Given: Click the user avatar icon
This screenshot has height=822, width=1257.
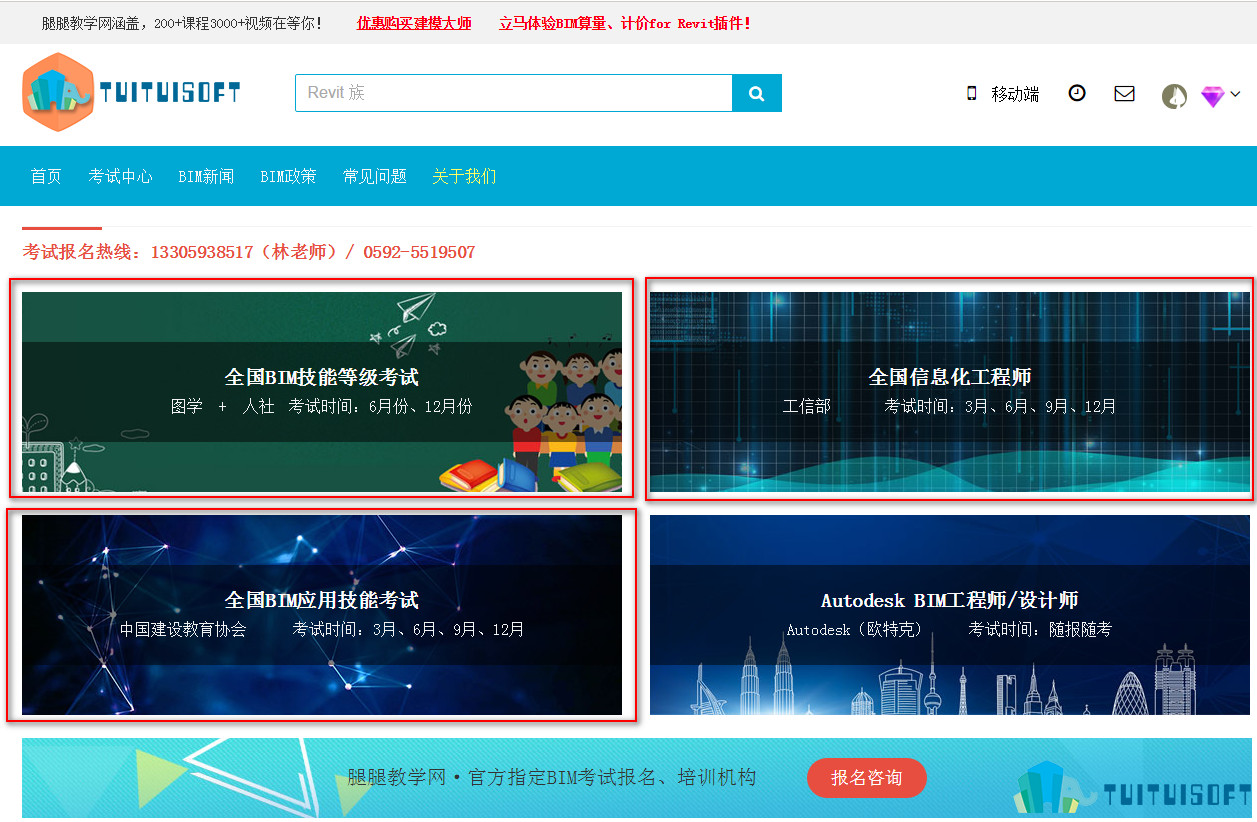Looking at the screenshot, I should pyautogui.click(x=1174, y=96).
